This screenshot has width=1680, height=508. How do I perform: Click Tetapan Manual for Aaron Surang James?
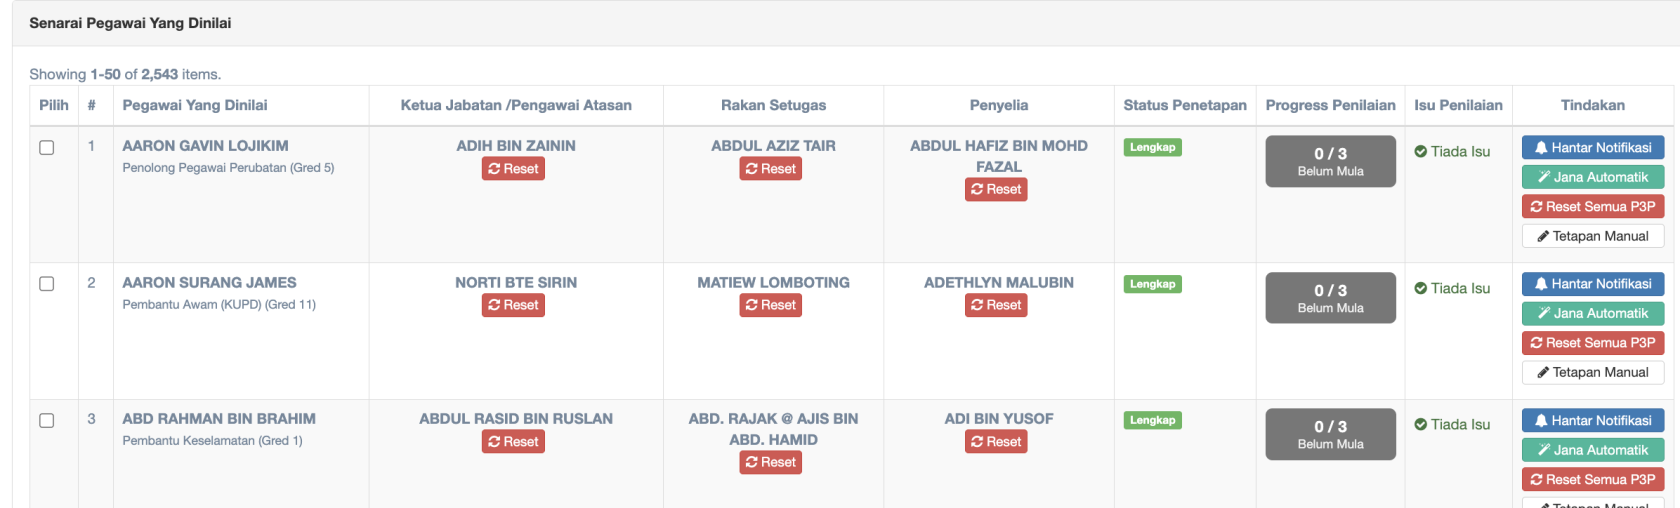1592,373
